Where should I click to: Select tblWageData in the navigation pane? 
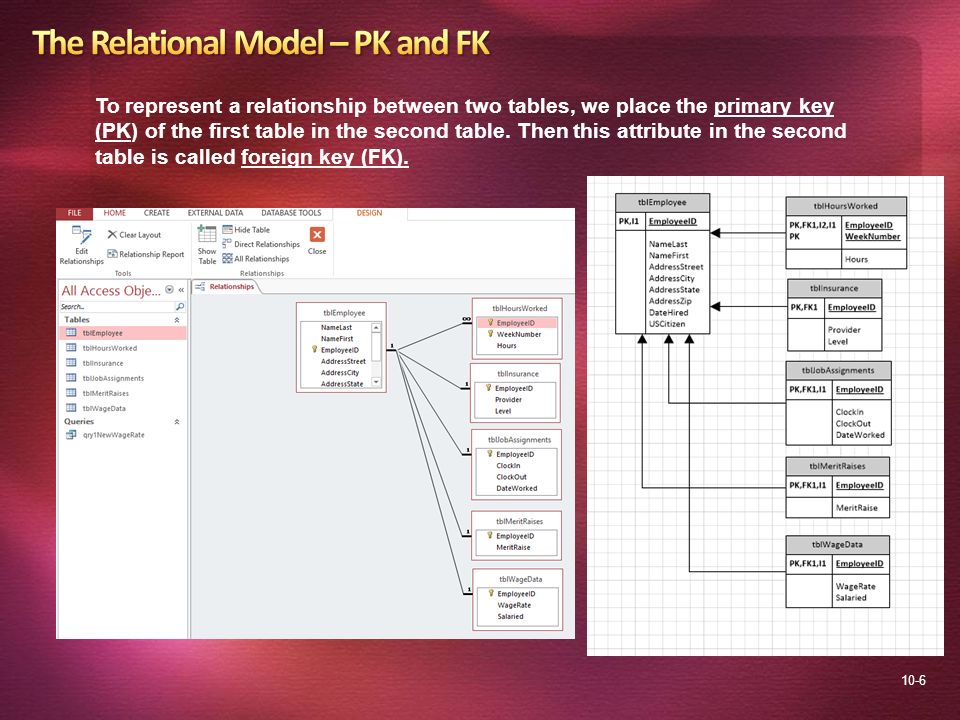(x=122, y=408)
